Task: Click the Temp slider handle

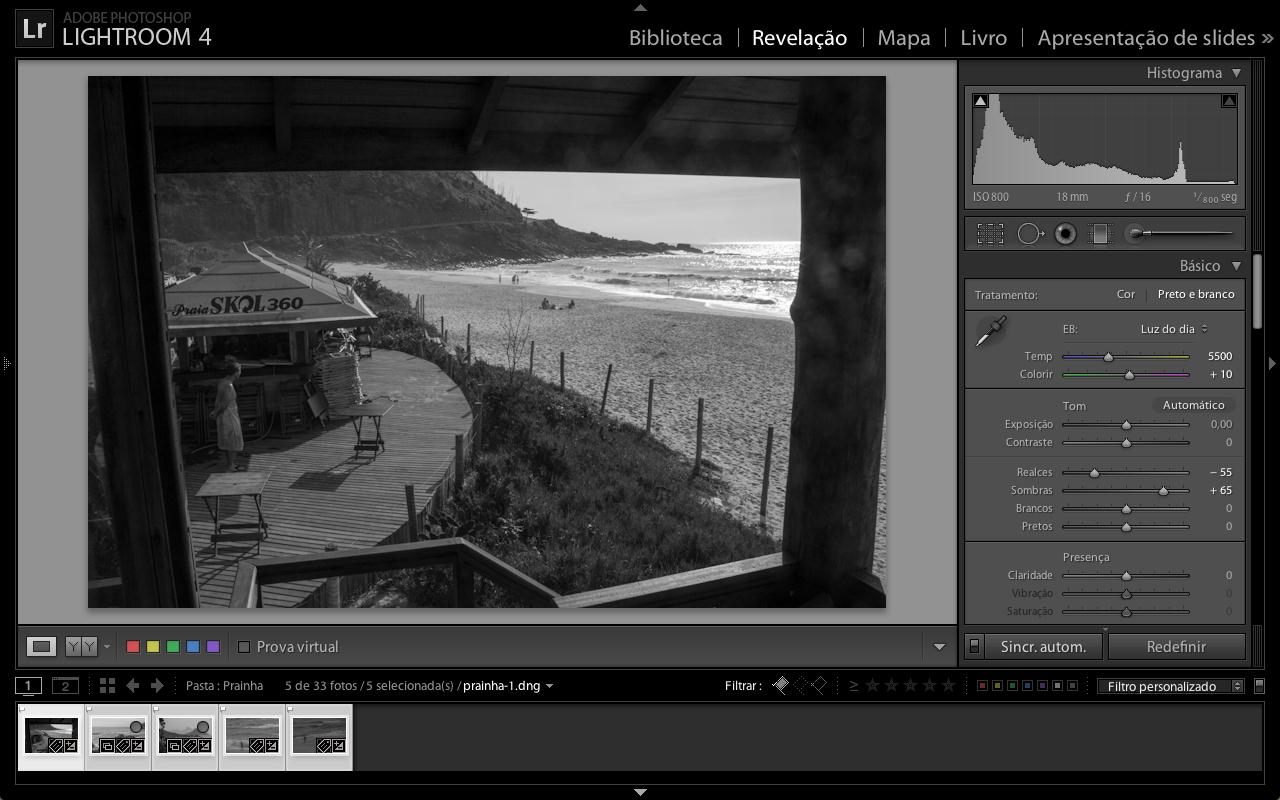Action: point(1108,357)
